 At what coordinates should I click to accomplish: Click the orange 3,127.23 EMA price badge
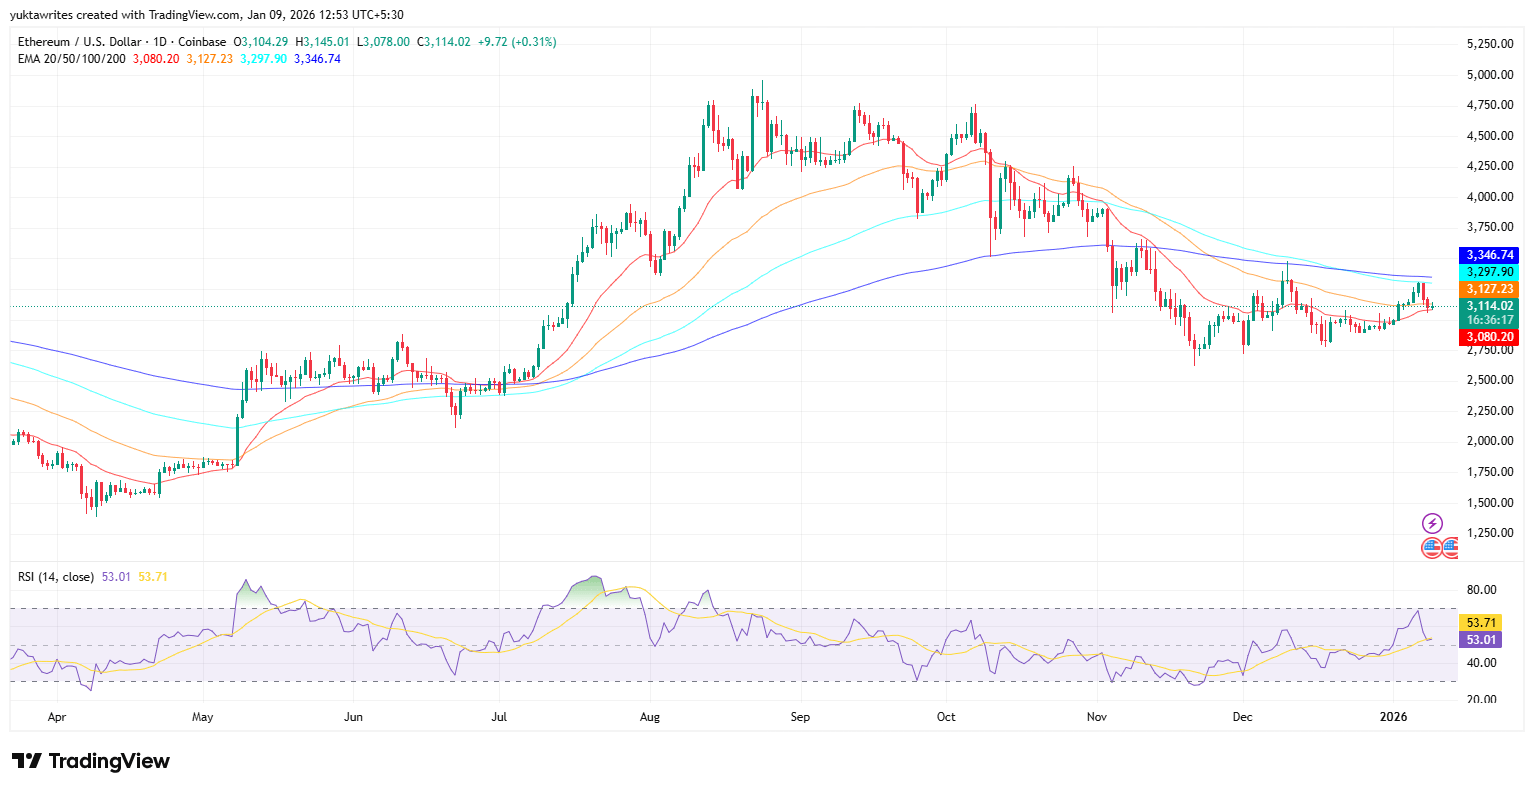[x=1489, y=288]
